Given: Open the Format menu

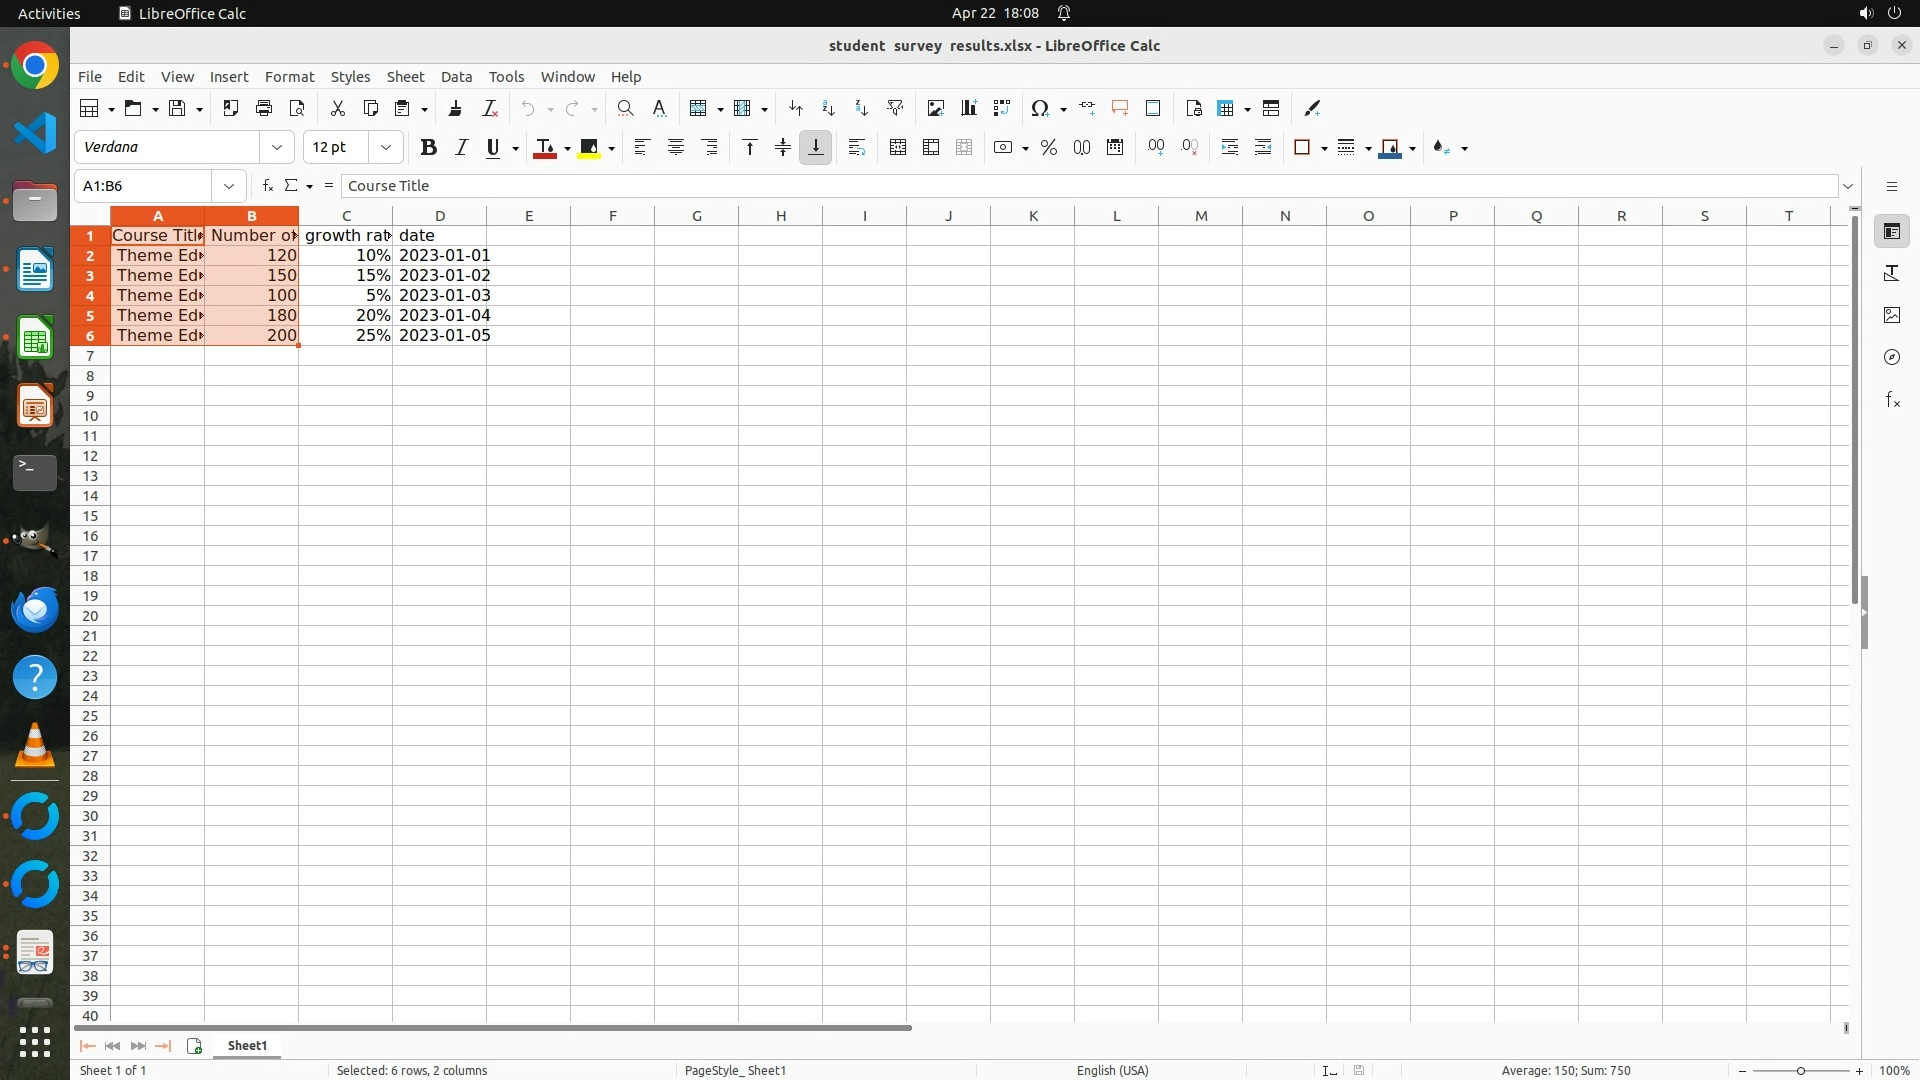Looking at the screenshot, I should [x=289, y=77].
